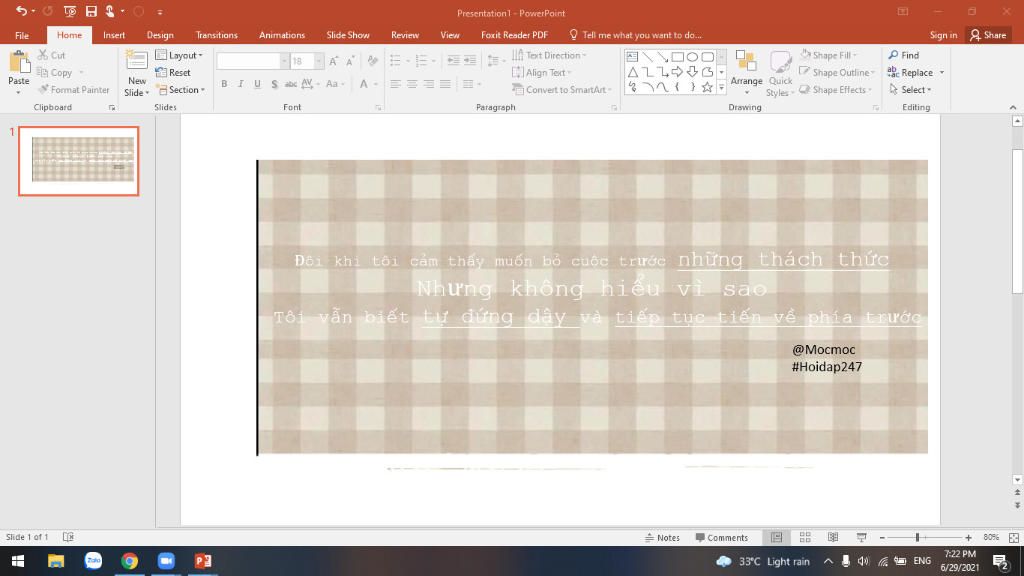
Task: Select the oval shape in shapes gallery
Action: [692, 57]
